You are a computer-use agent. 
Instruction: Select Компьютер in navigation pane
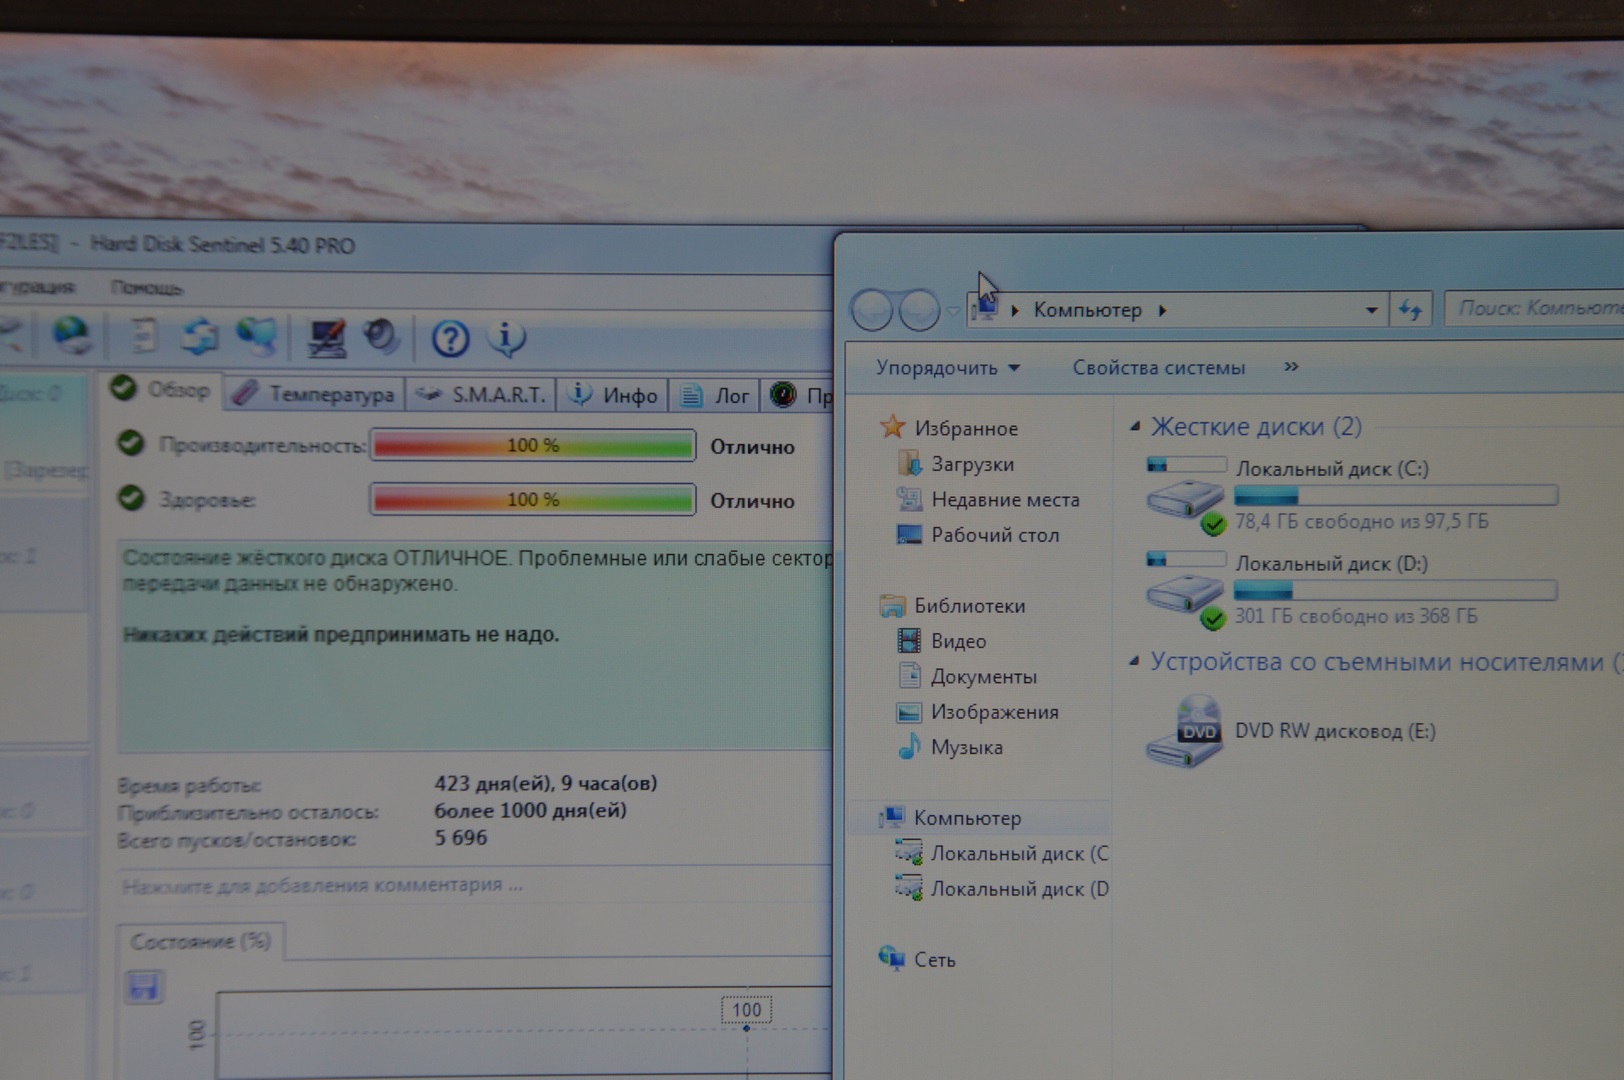967,818
